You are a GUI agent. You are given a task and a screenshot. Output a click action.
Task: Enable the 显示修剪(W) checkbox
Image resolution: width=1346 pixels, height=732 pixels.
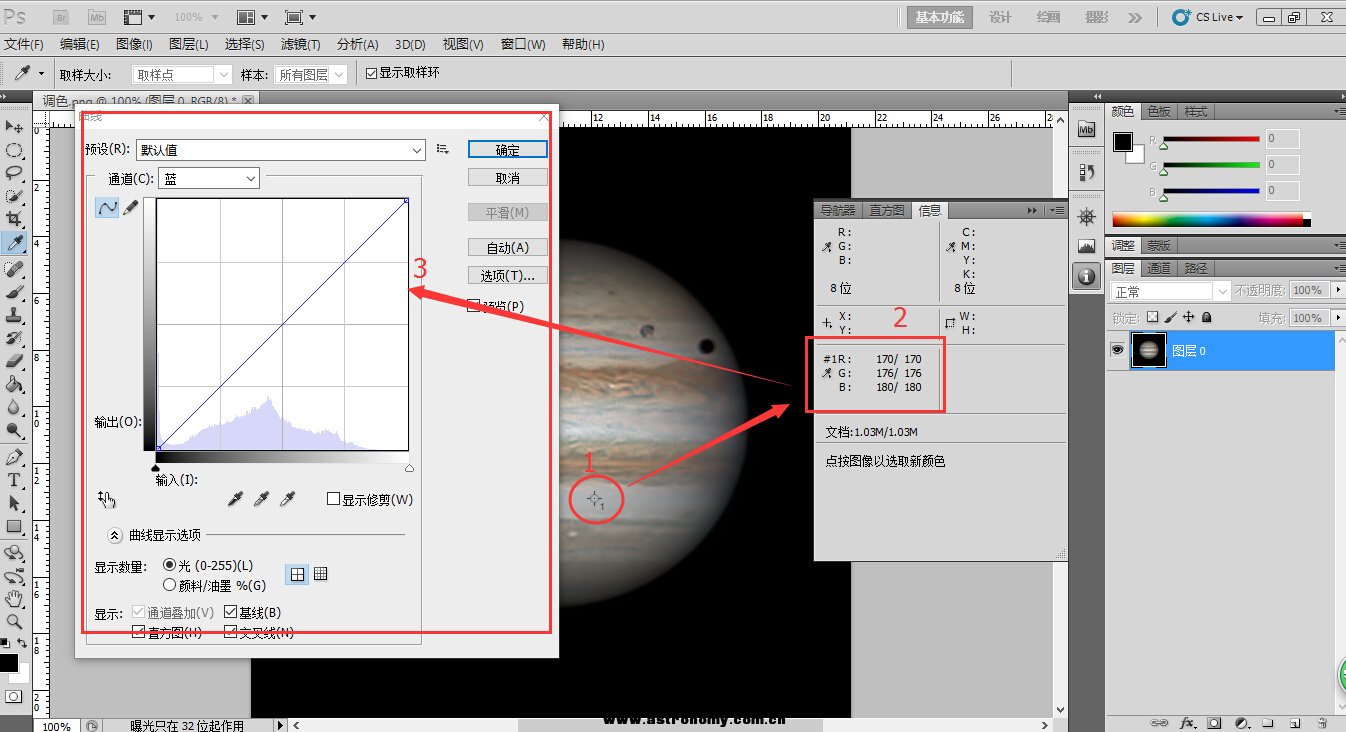coord(334,499)
